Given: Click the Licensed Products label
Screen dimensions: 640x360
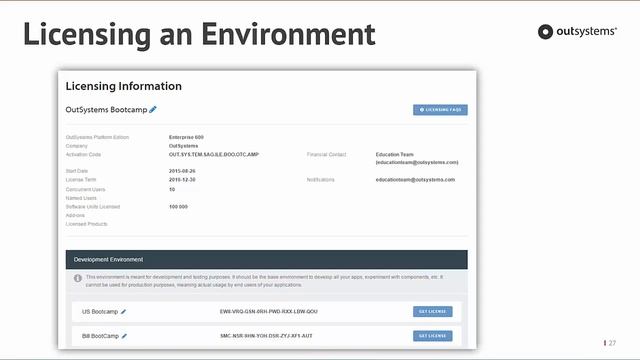Looking at the screenshot, I should tap(87, 224).
